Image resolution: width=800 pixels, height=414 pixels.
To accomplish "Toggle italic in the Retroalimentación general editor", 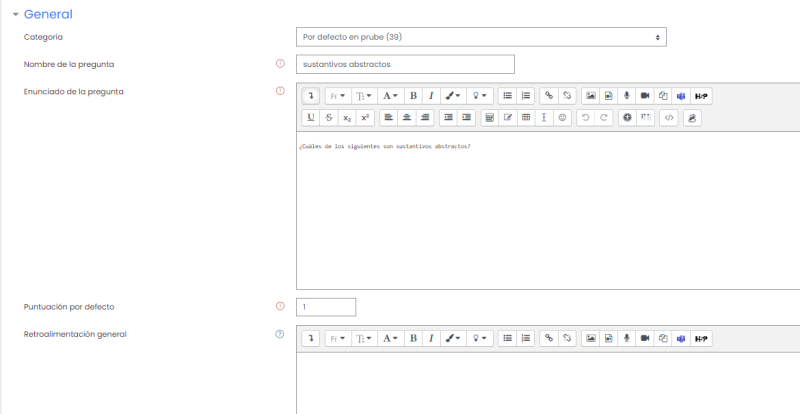I will [x=430, y=338].
